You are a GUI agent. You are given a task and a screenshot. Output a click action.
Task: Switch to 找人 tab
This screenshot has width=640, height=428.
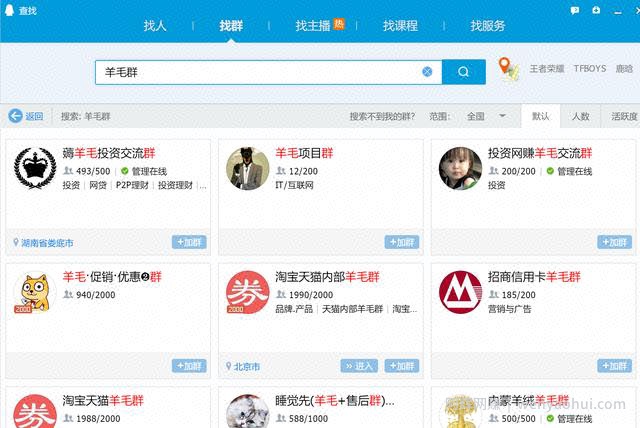tap(155, 26)
